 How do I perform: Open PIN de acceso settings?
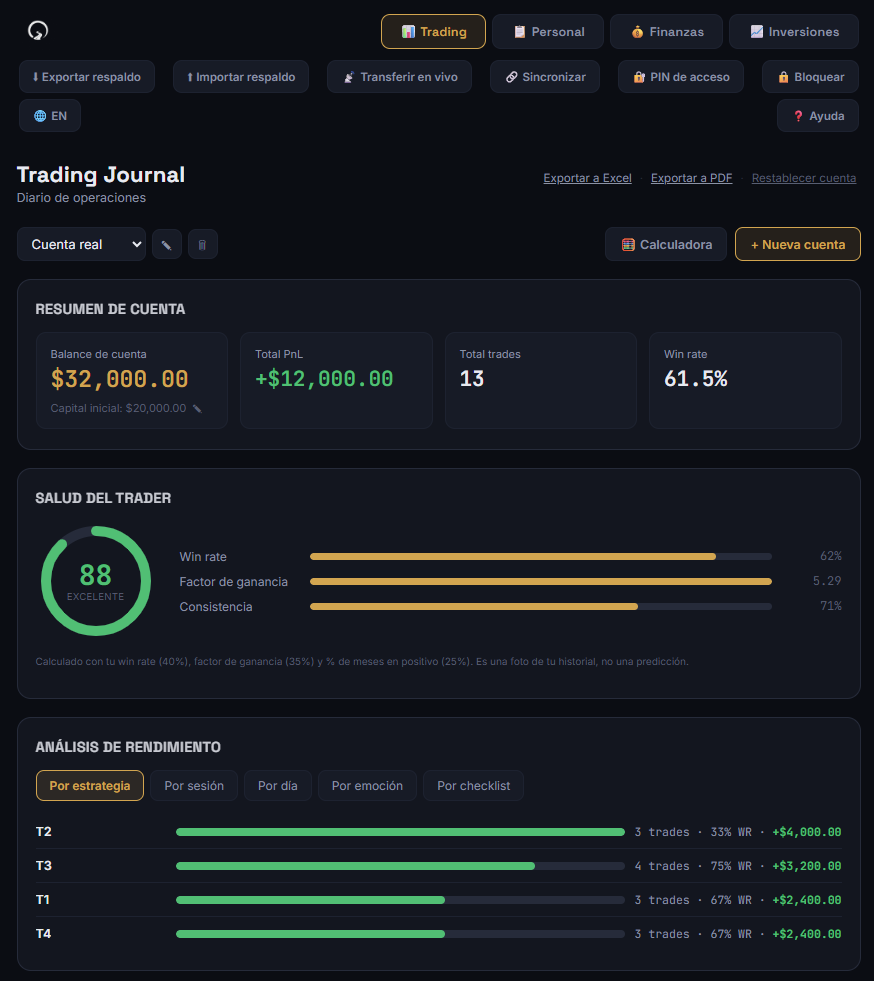click(681, 77)
